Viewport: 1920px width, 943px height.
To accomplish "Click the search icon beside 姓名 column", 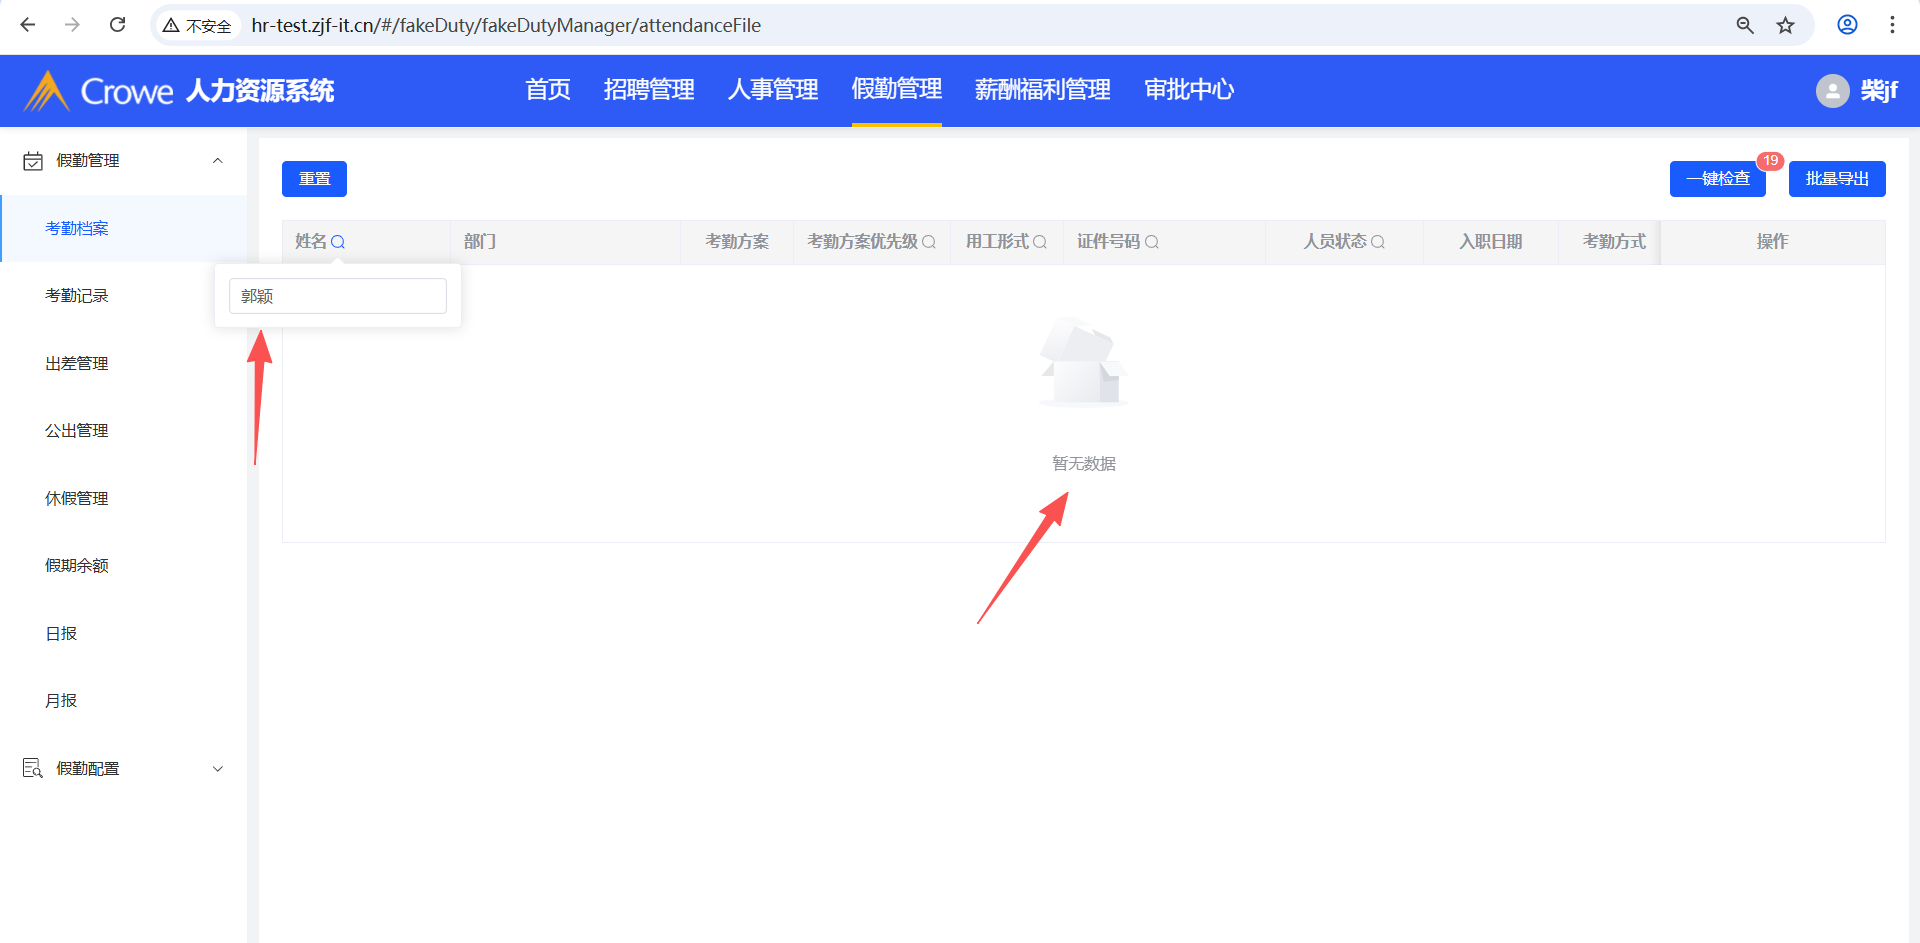I will (338, 242).
